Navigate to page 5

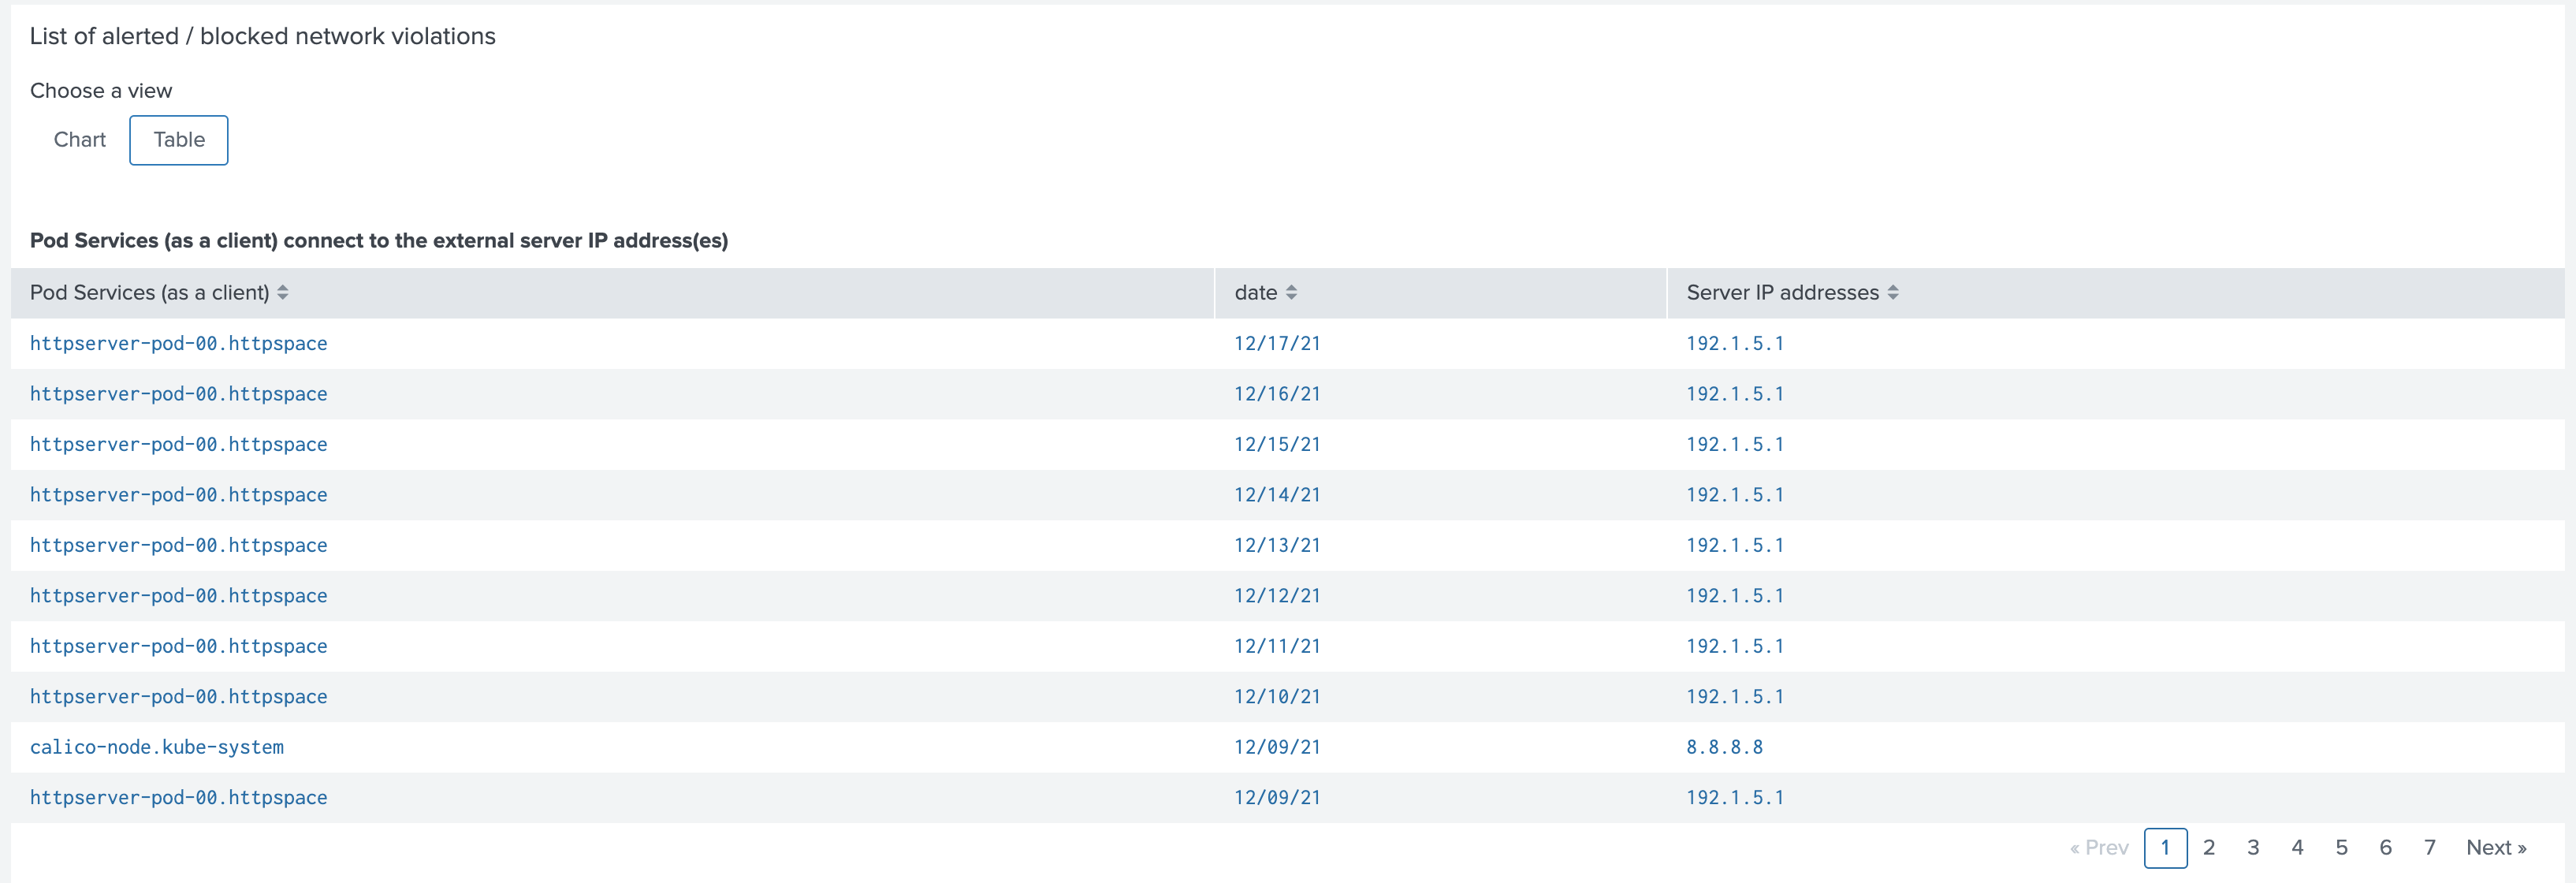[x=2341, y=847]
